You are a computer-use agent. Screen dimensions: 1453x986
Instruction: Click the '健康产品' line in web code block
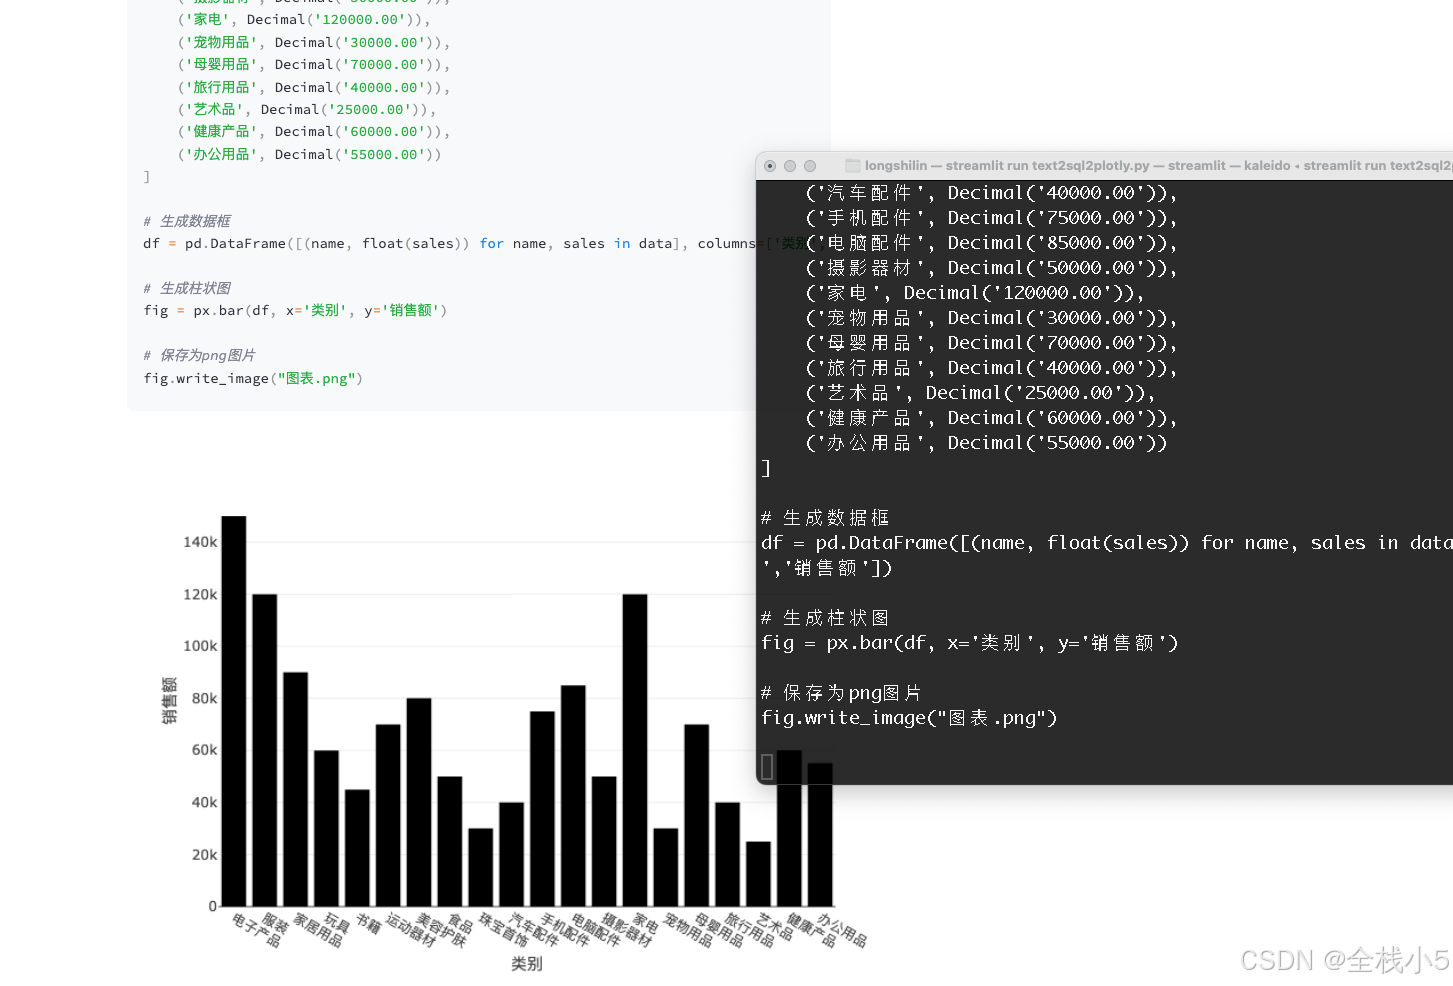coord(314,131)
